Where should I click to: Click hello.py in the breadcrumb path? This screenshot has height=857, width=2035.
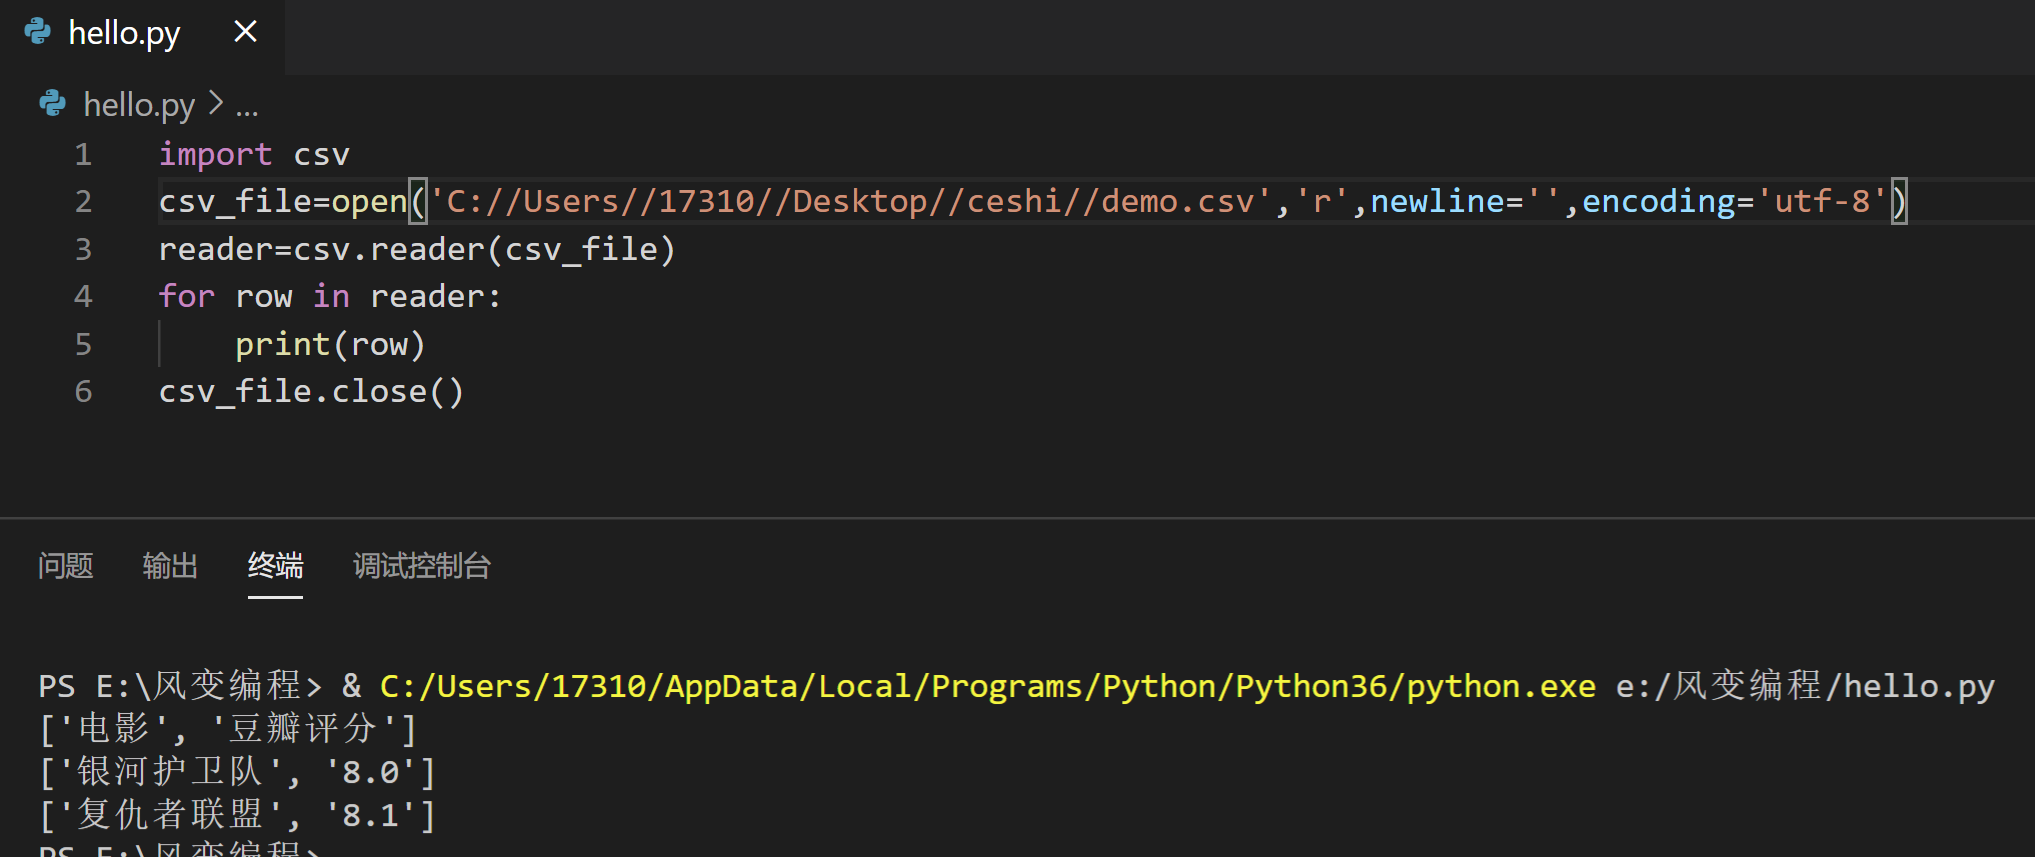click(139, 104)
